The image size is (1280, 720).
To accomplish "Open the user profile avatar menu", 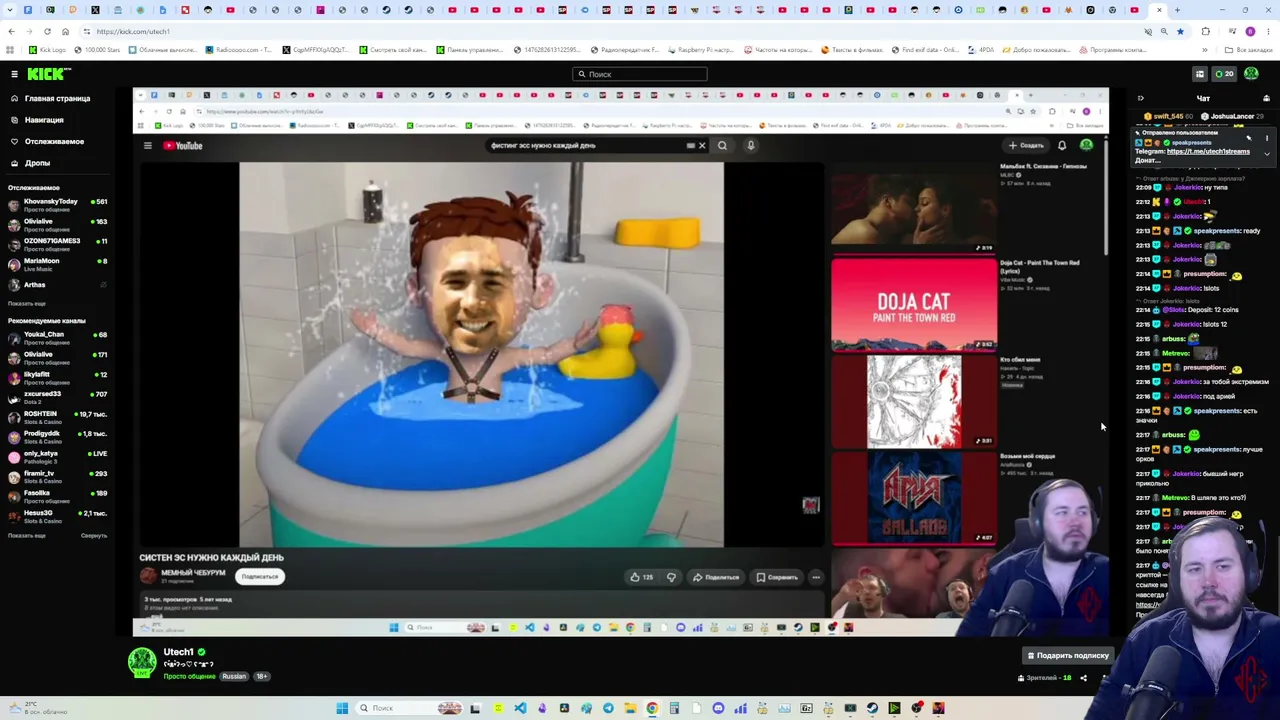I will tap(1251, 74).
